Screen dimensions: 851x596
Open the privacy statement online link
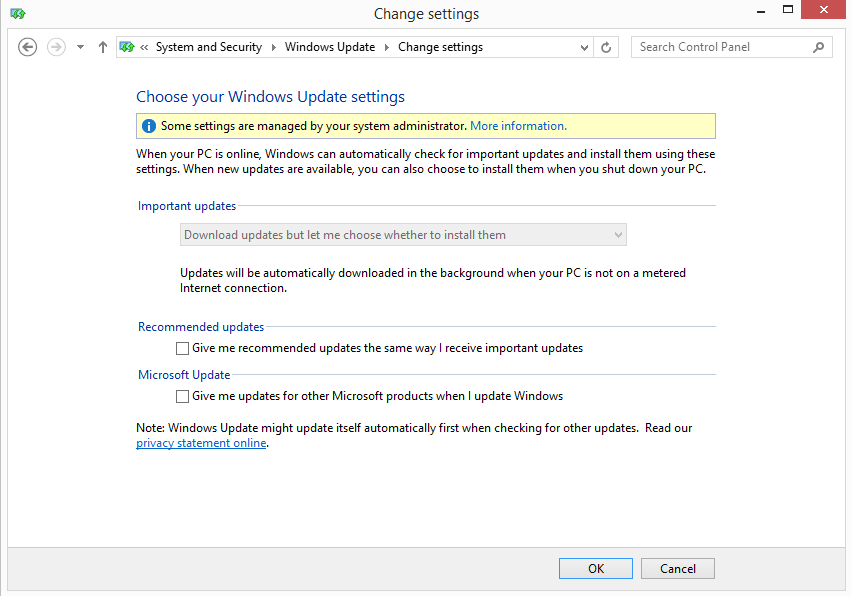click(201, 443)
